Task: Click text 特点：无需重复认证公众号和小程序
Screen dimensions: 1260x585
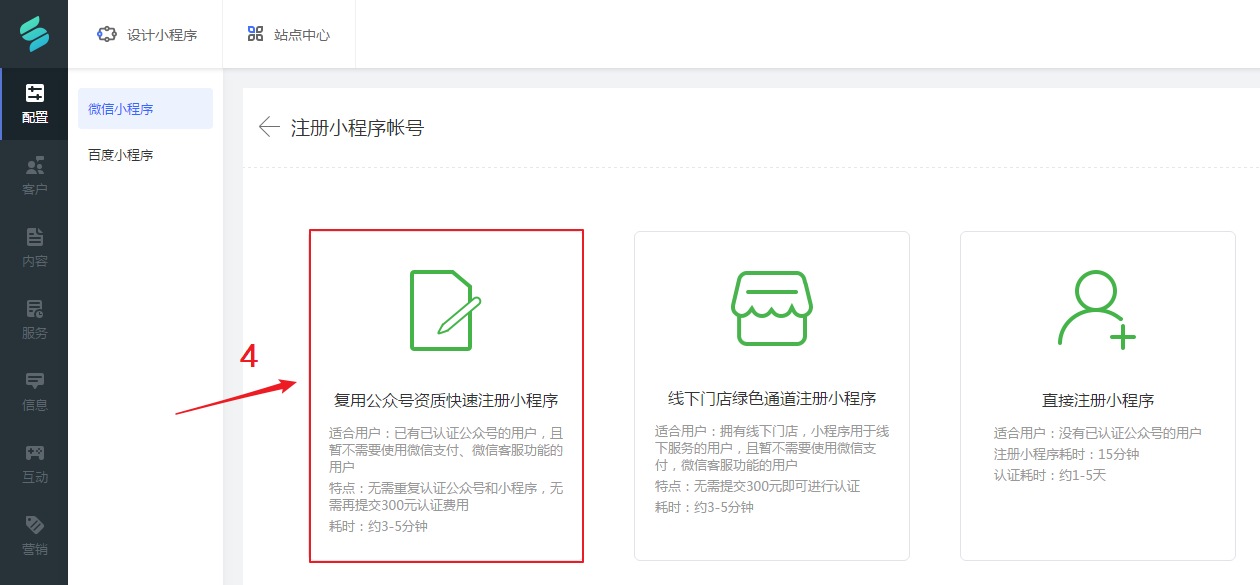Action: click(446, 496)
